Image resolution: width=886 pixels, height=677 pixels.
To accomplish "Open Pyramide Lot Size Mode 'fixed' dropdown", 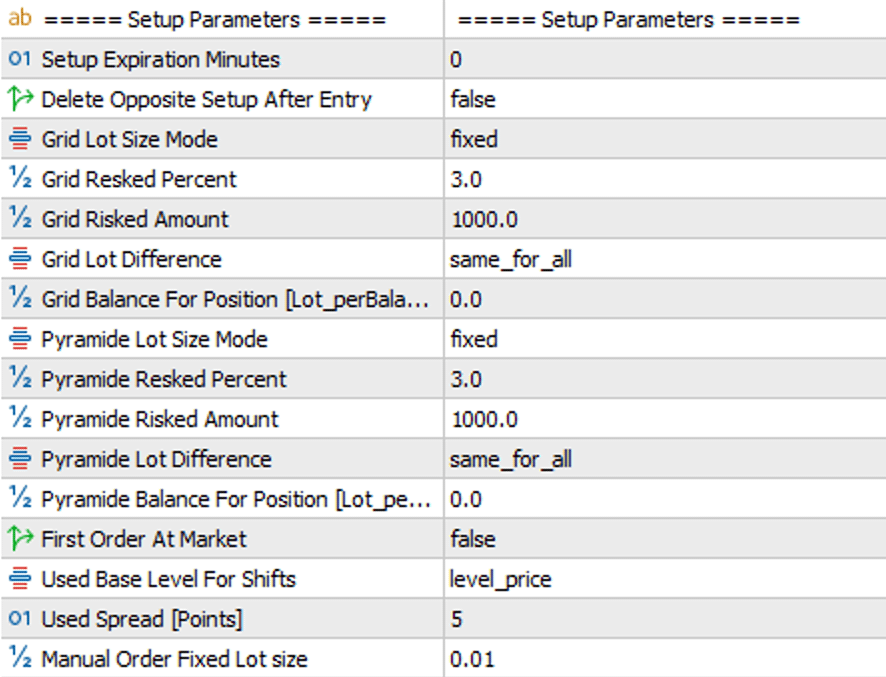I will pyautogui.click(x=474, y=339).
